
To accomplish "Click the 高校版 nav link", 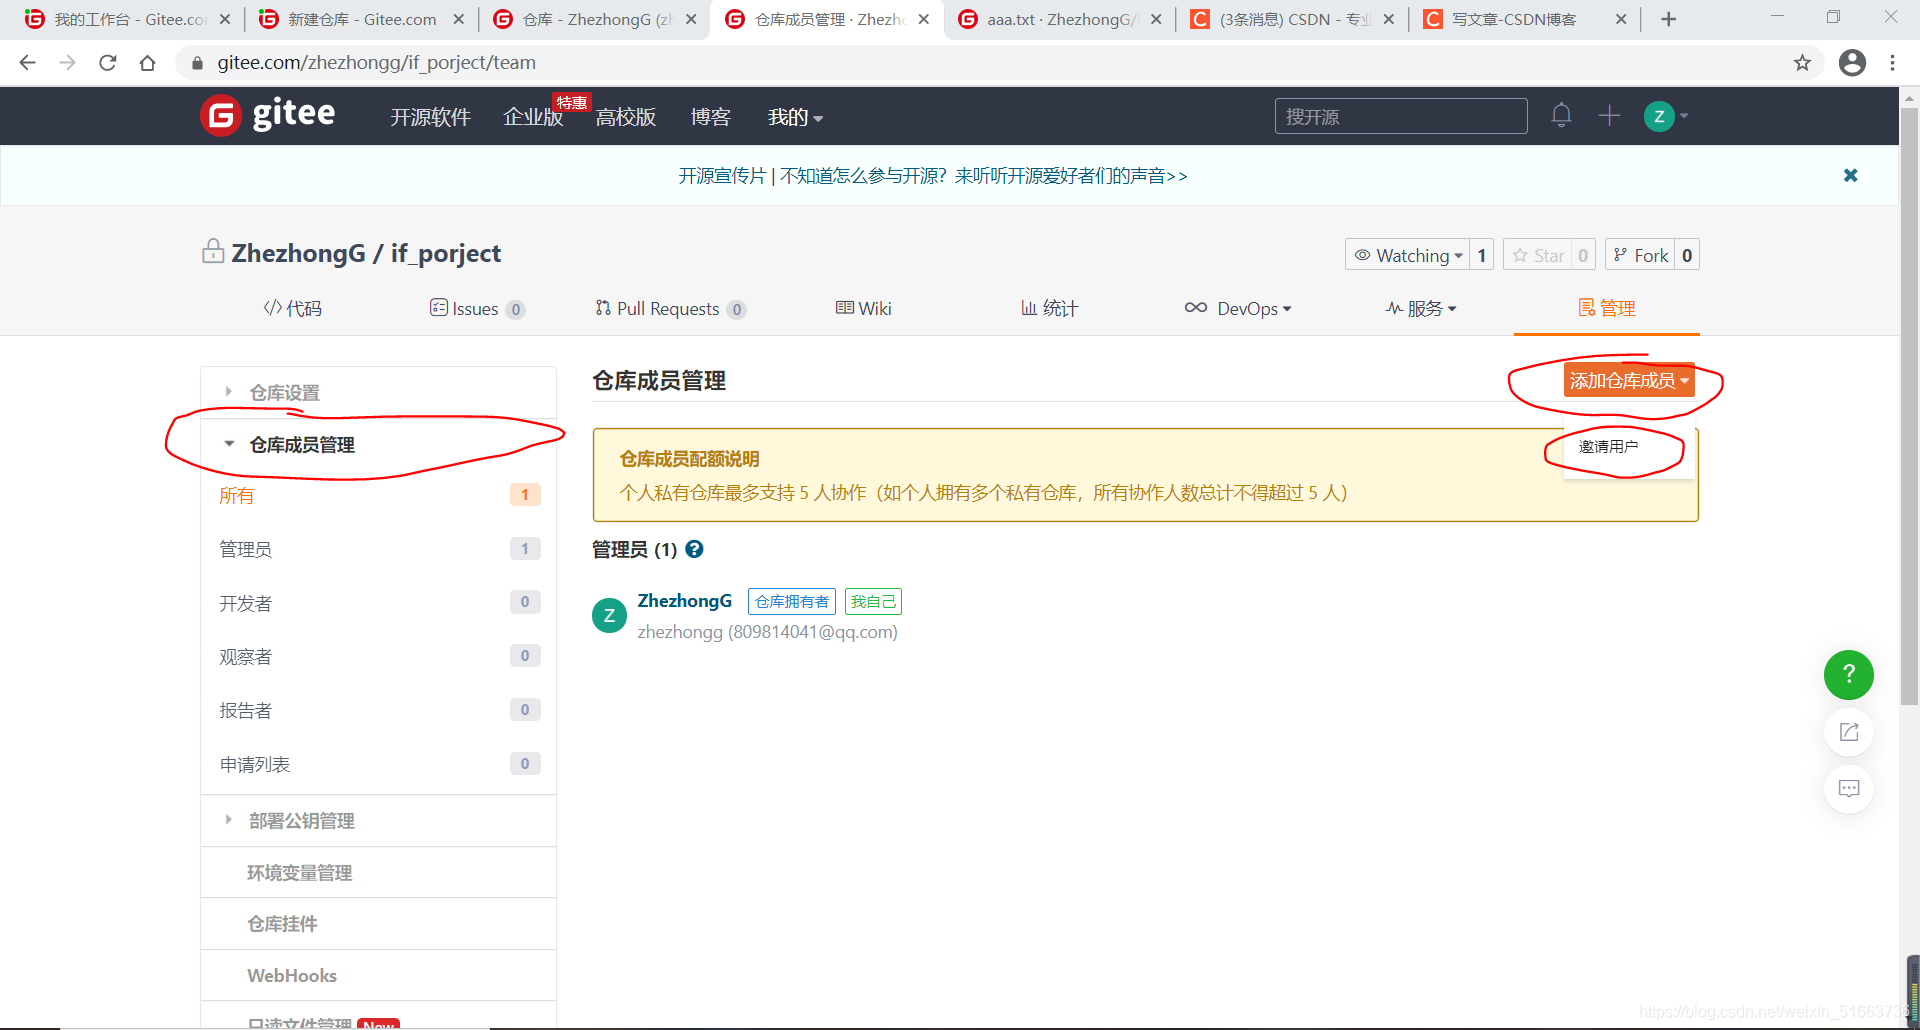I will pos(626,117).
